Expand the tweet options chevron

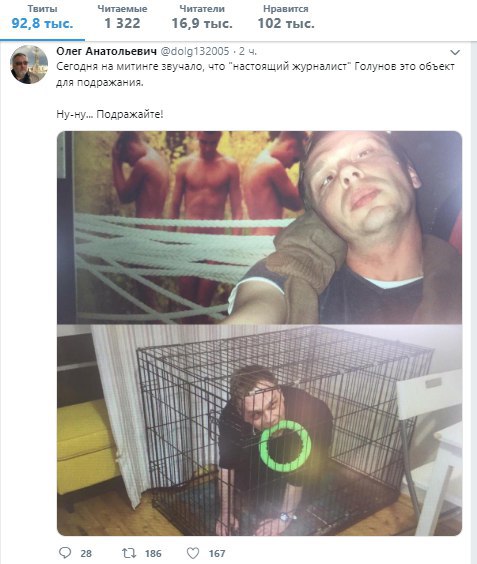coord(455,53)
